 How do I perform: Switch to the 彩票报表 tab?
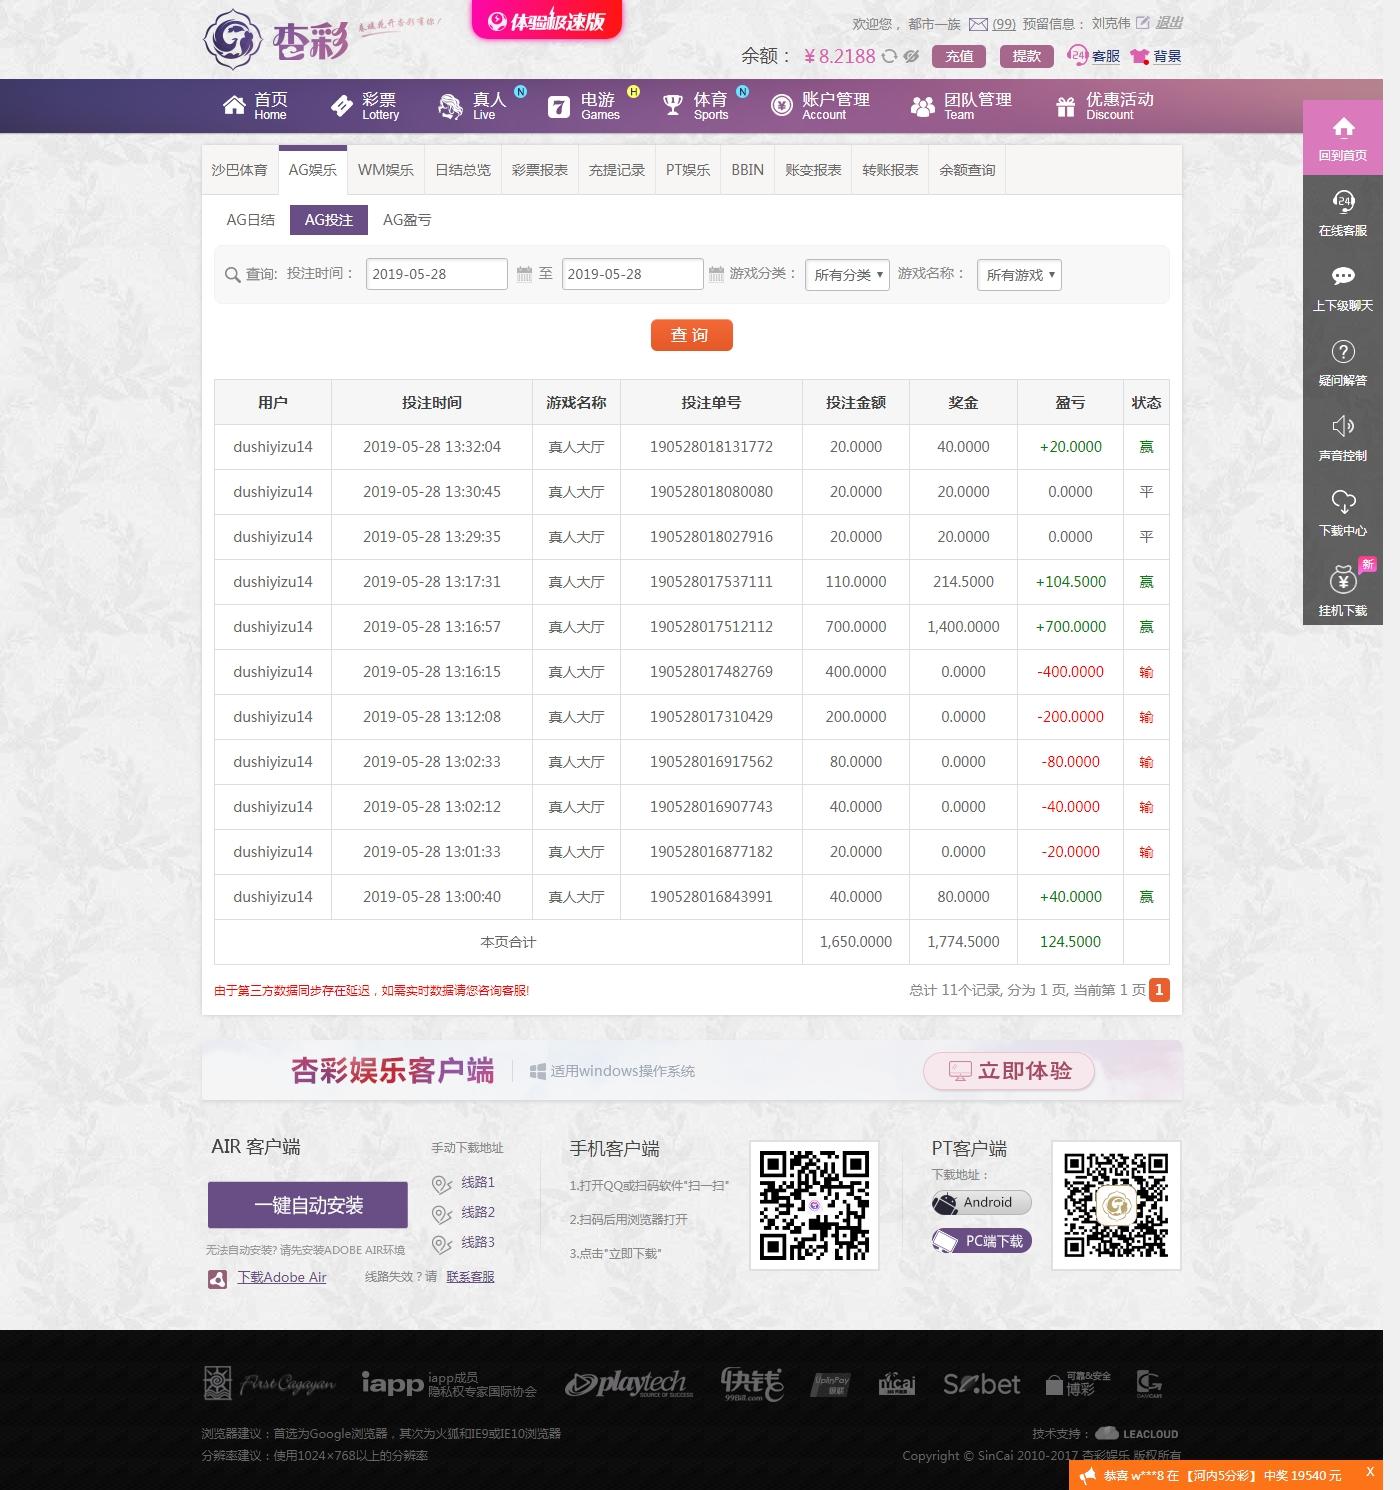point(540,170)
